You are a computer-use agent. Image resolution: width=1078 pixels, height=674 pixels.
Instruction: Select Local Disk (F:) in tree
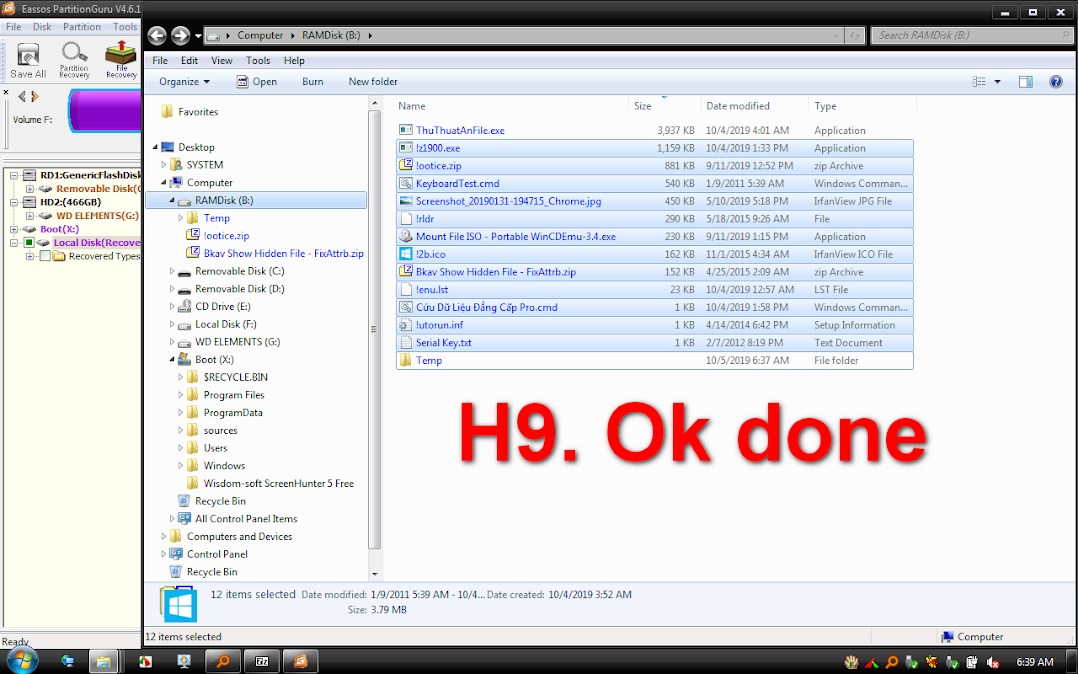(226, 324)
